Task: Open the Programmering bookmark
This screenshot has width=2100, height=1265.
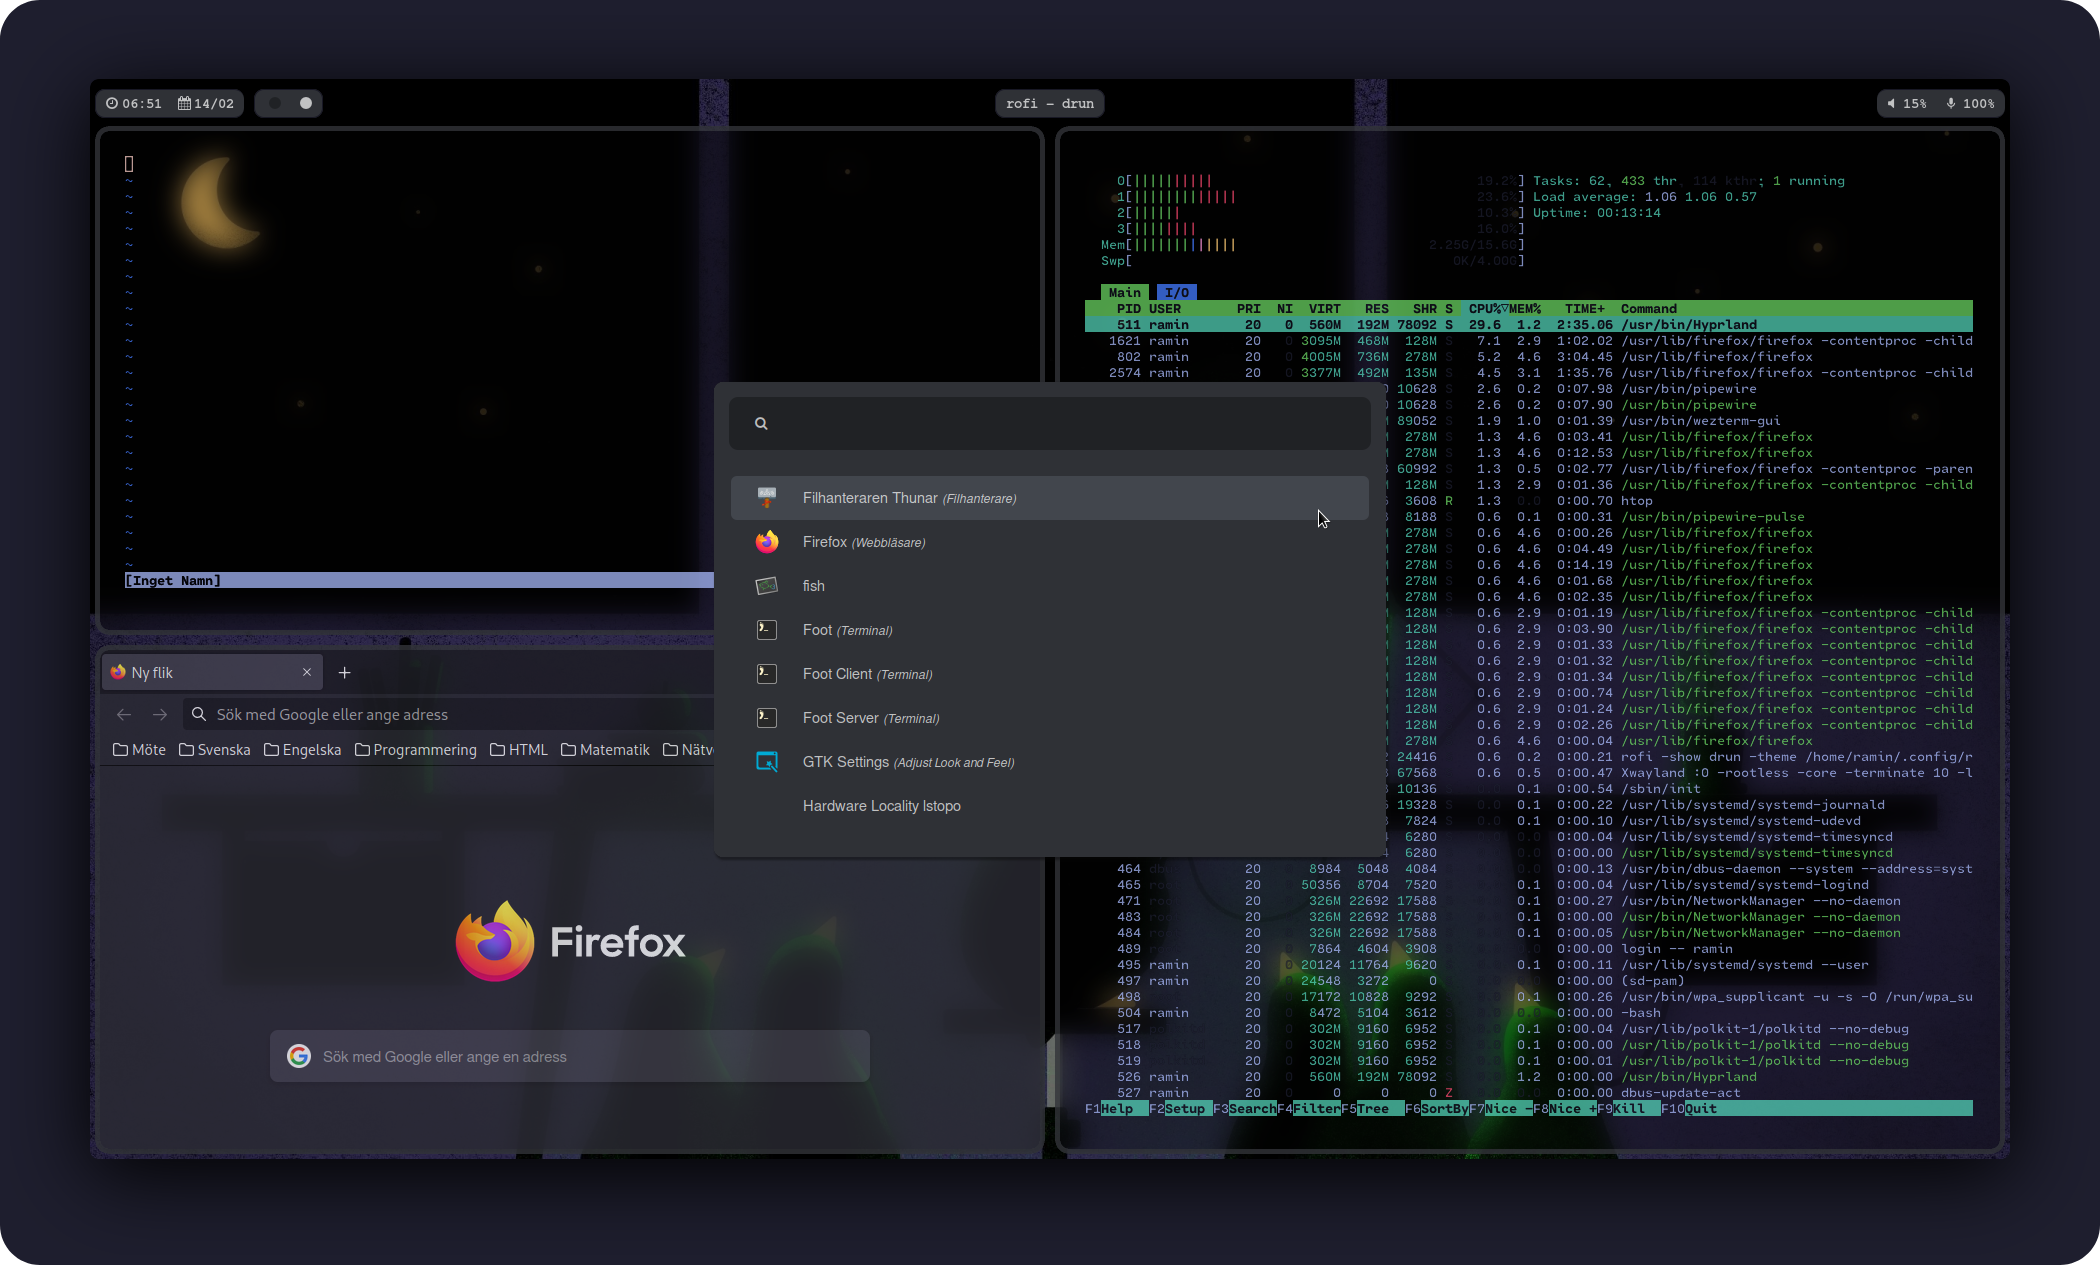Action: 416,749
